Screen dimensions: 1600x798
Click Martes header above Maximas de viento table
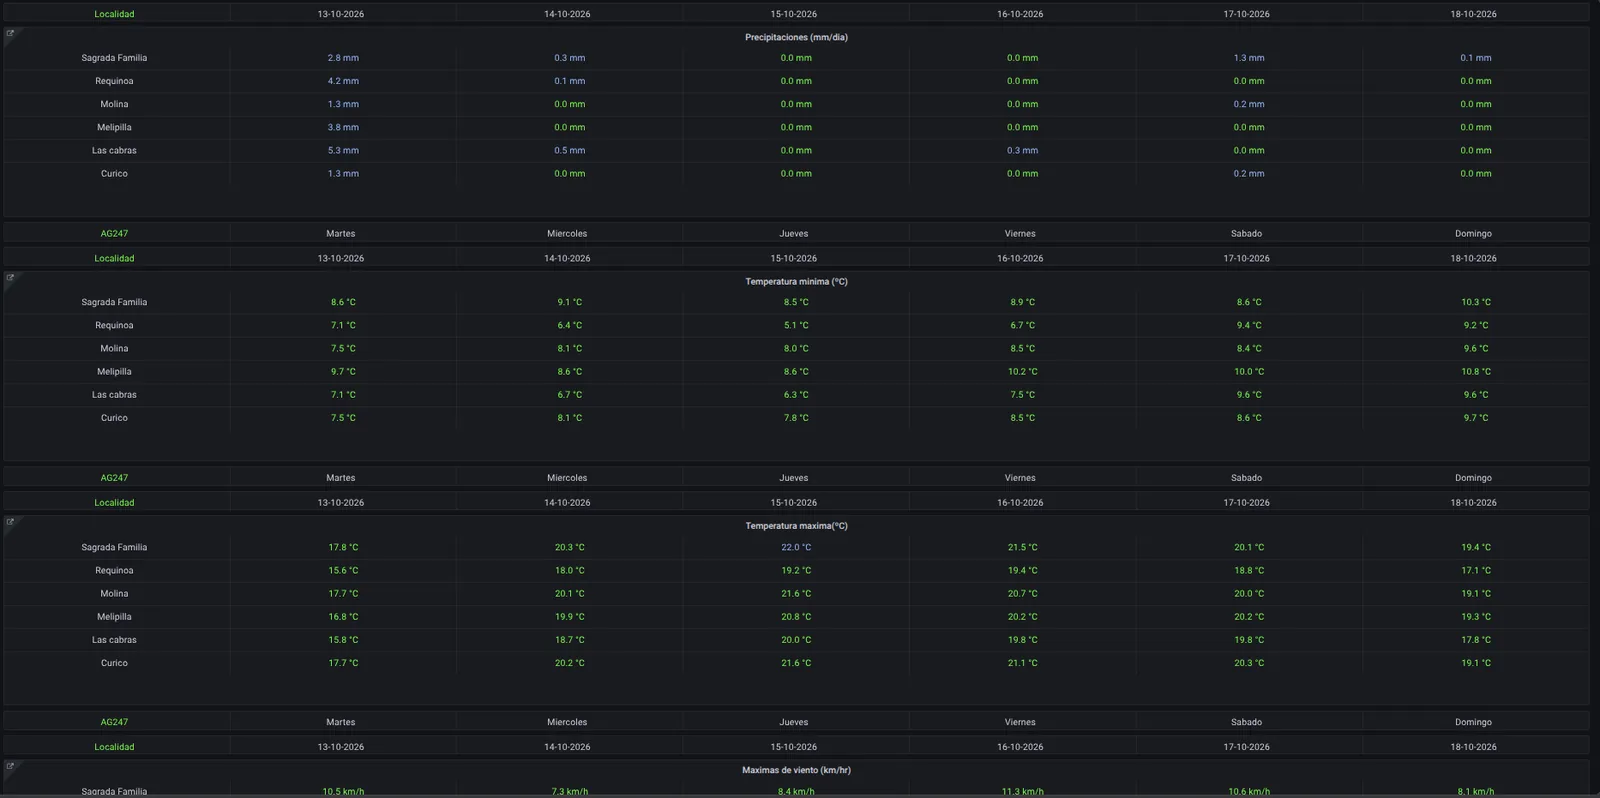341,723
